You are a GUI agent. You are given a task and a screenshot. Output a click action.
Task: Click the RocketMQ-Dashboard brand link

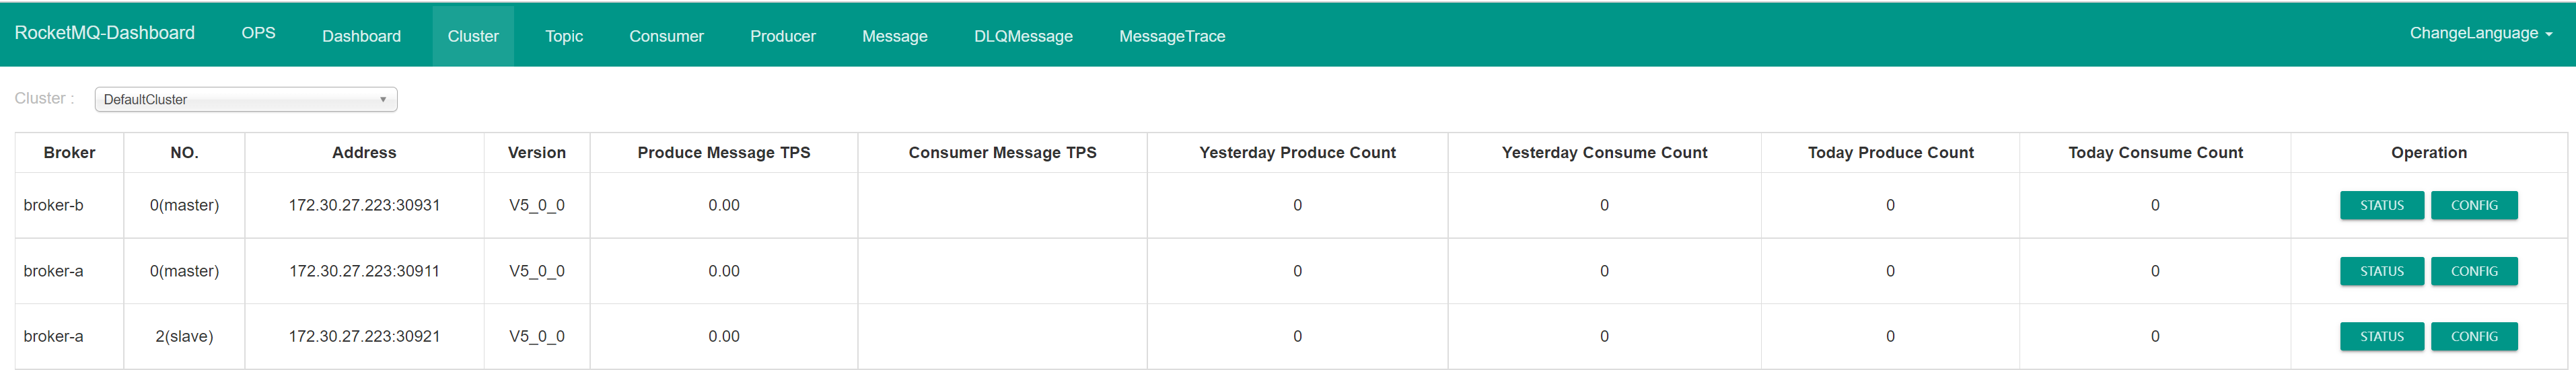point(105,33)
